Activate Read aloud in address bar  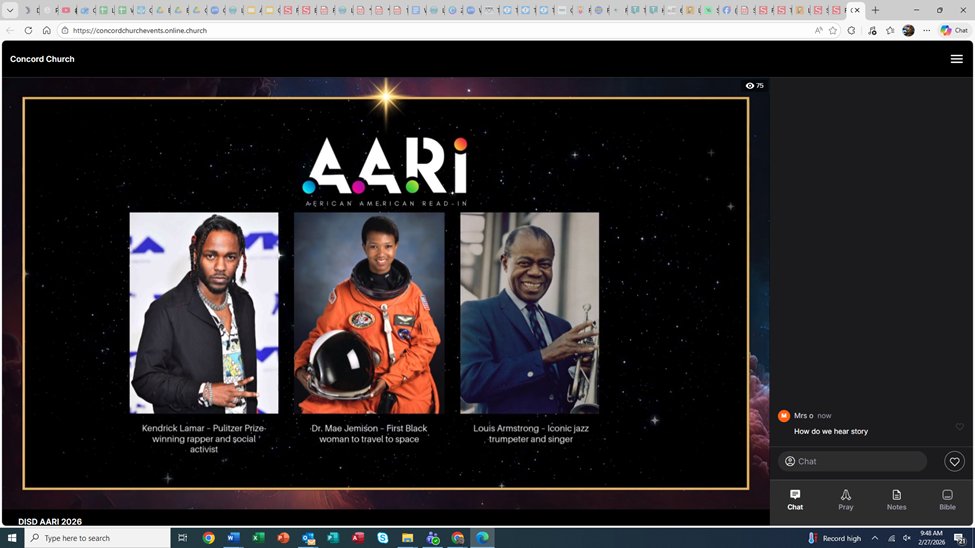818,30
